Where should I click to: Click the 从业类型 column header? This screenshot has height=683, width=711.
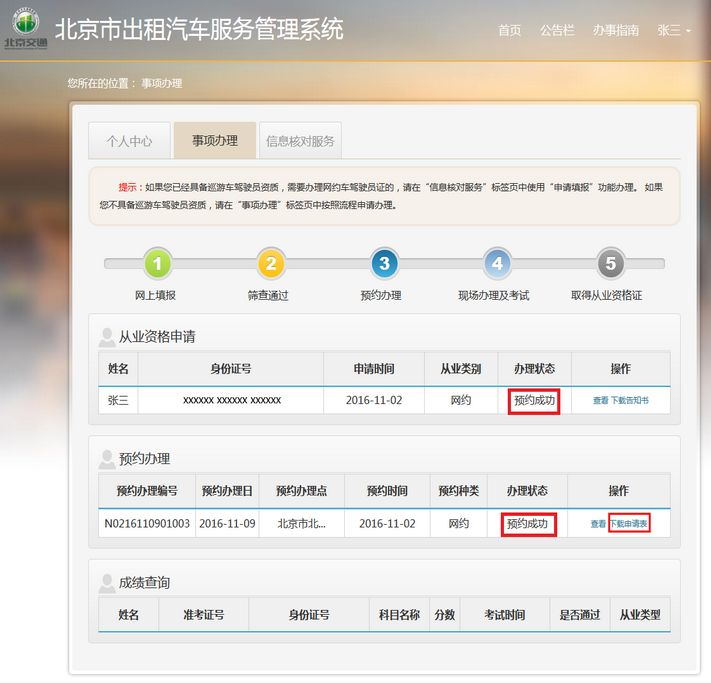tap(640, 615)
